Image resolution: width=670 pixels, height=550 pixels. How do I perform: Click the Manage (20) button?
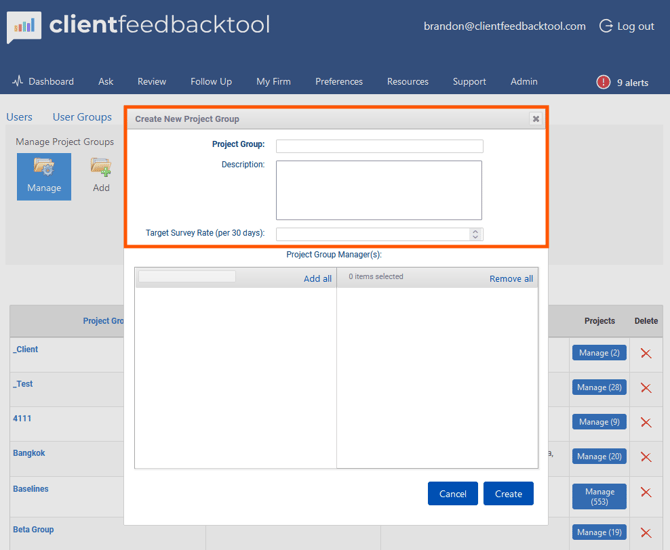click(x=599, y=457)
